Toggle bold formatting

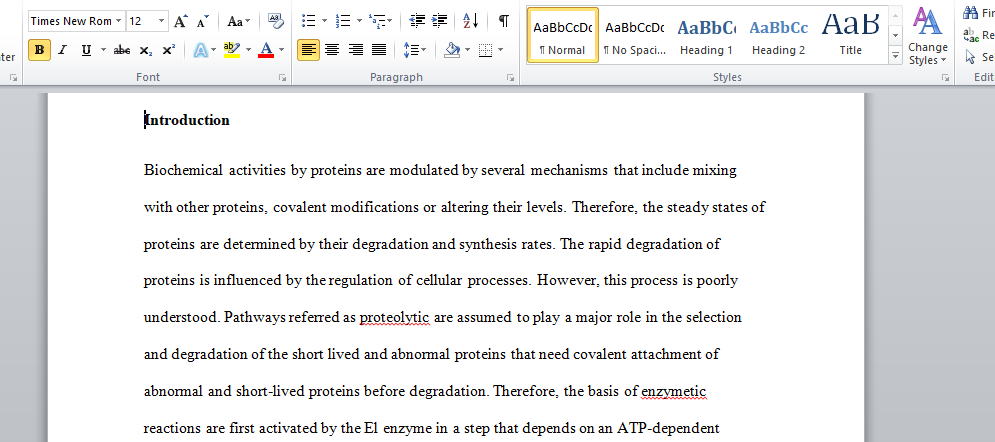click(x=39, y=50)
